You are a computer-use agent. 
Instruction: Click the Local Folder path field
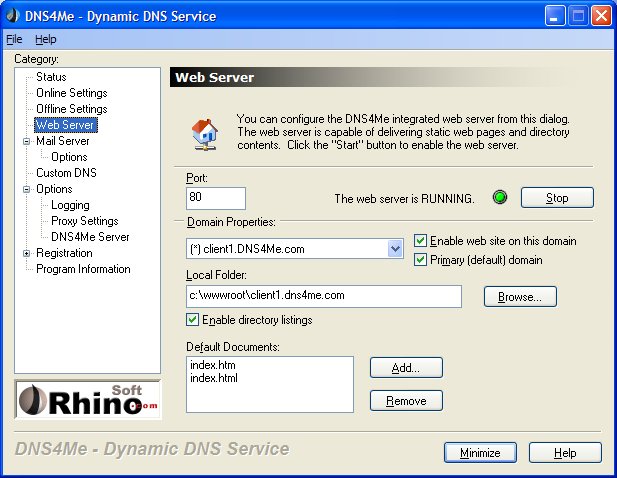(x=324, y=296)
